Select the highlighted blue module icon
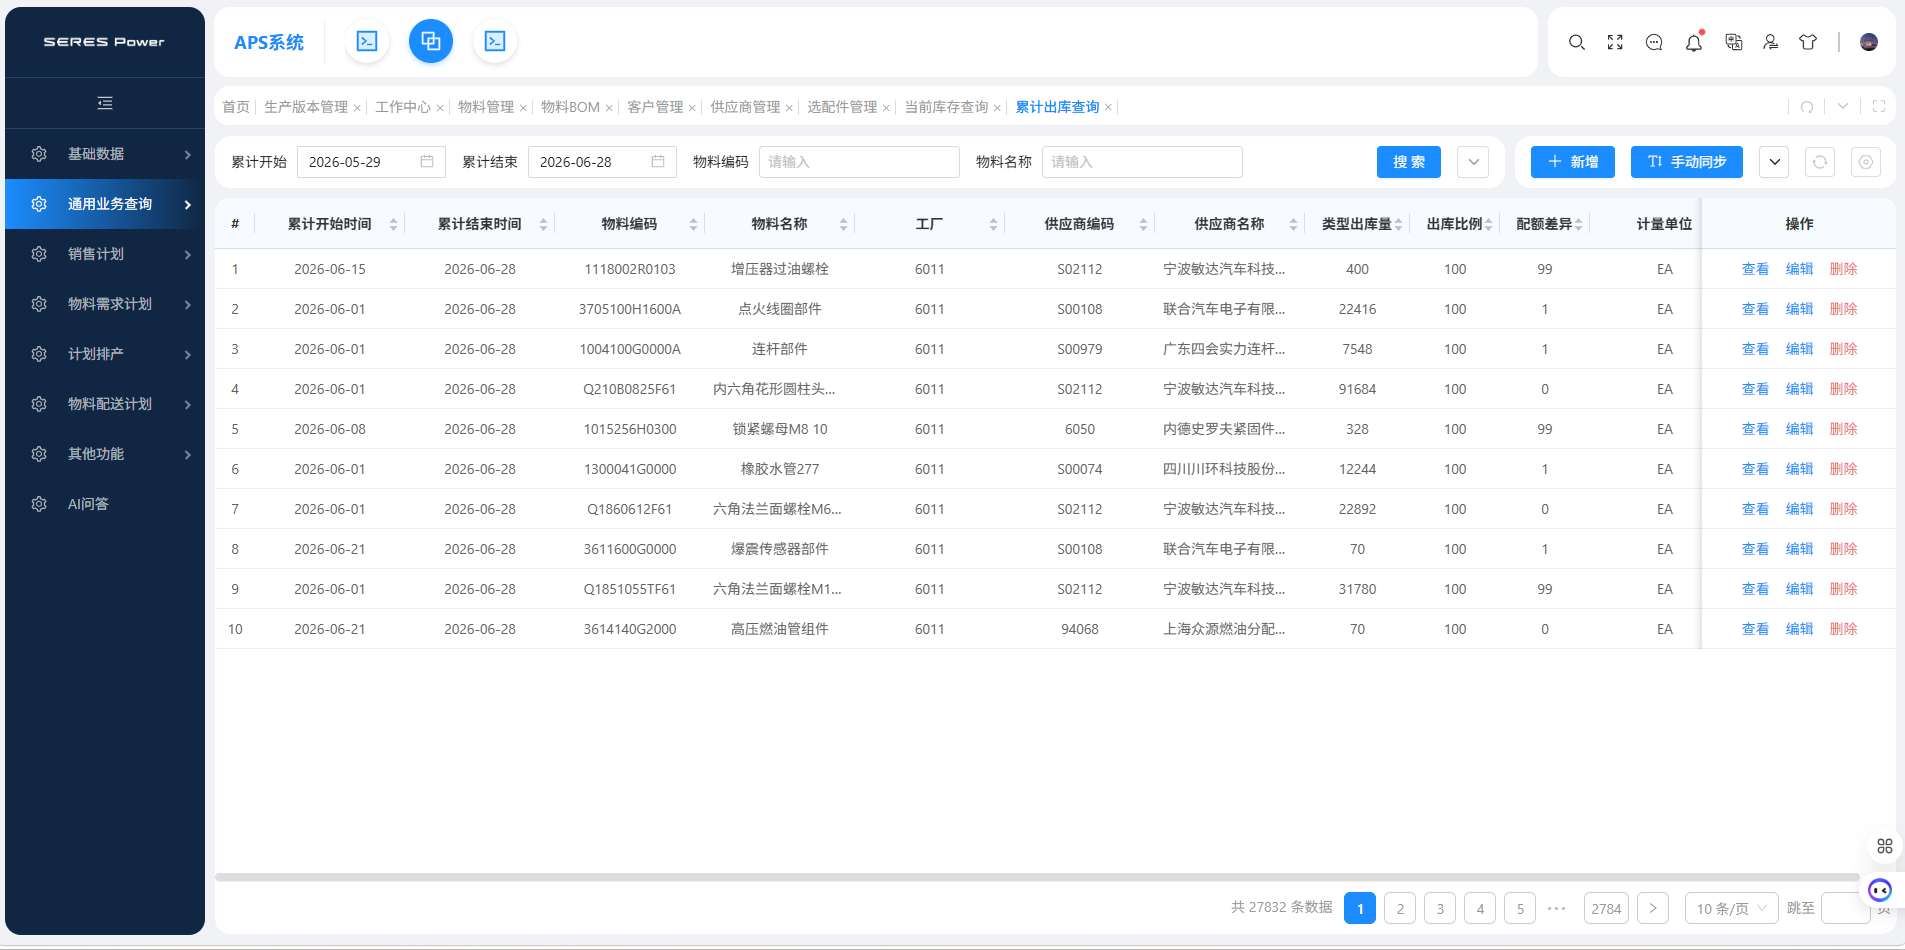The height and width of the screenshot is (950, 1905). (431, 41)
